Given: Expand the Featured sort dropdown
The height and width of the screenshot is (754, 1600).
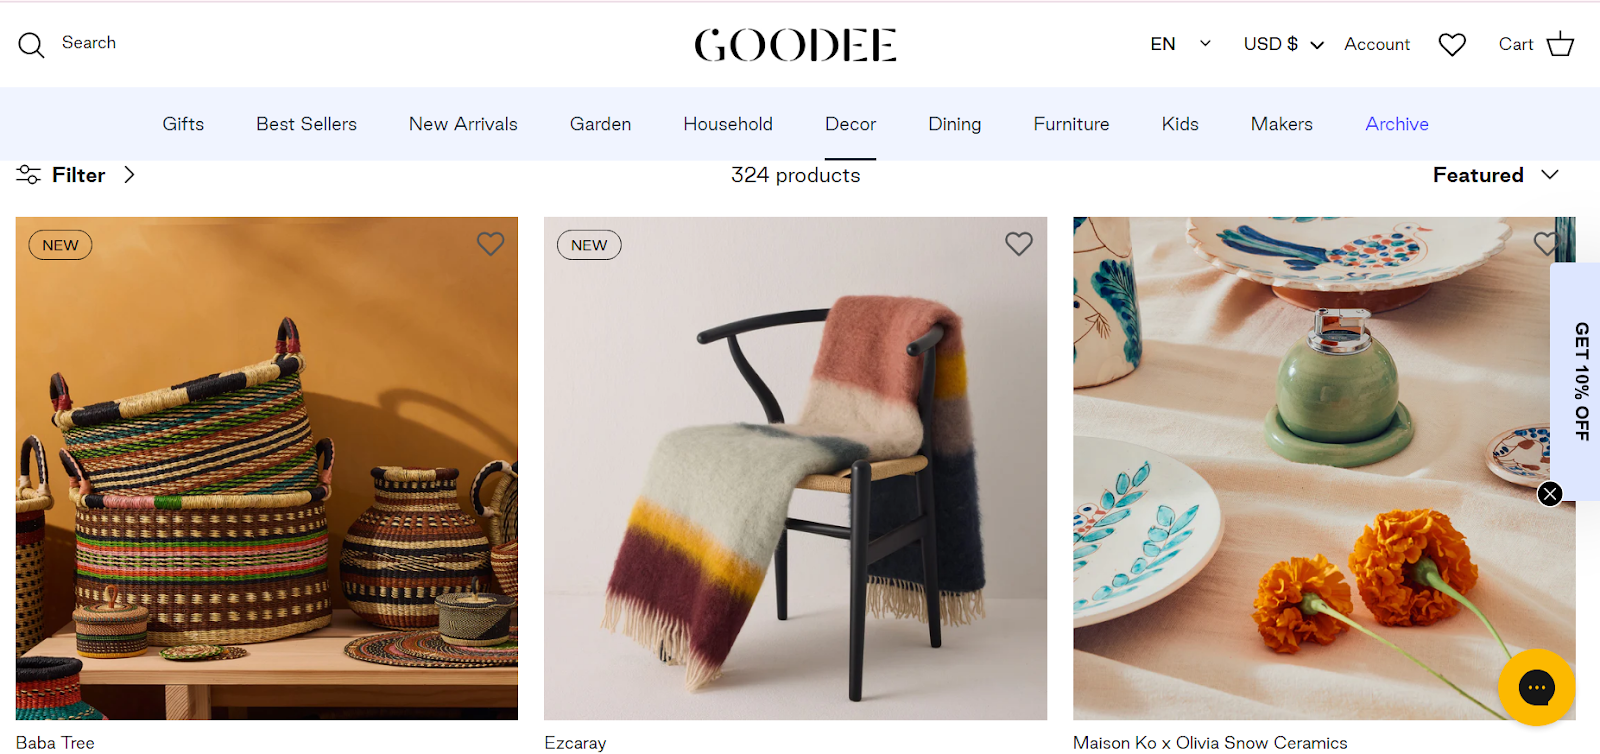Looking at the screenshot, I should pos(1496,175).
